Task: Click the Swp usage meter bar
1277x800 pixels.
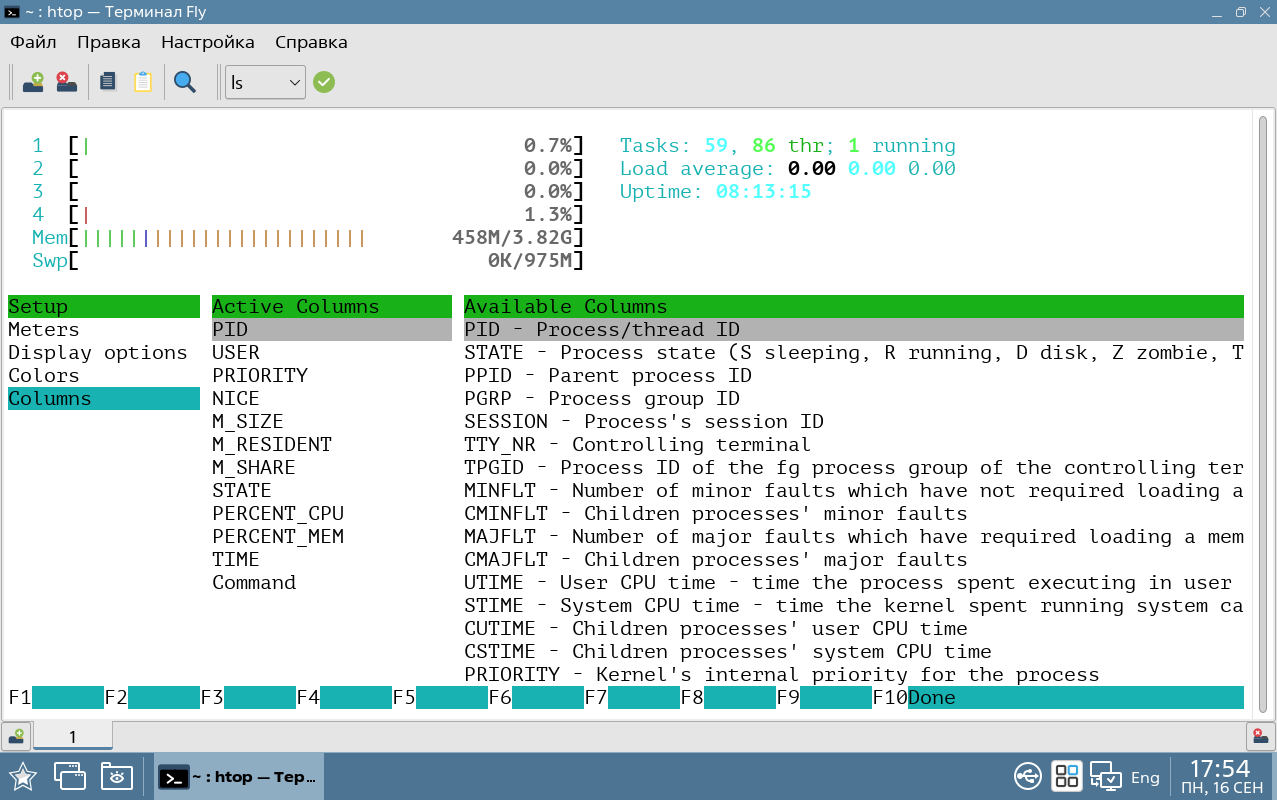Action: click(x=308, y=261)
